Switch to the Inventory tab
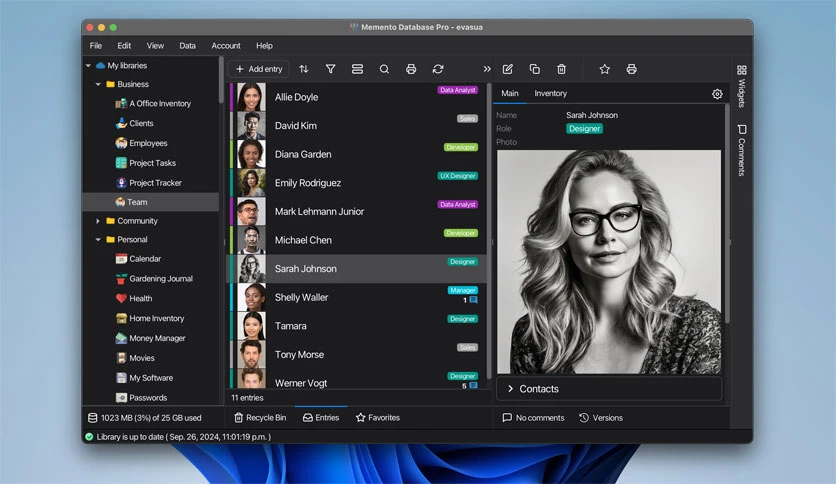The width and height of the screenshot is (836, 484). point(551,93)
